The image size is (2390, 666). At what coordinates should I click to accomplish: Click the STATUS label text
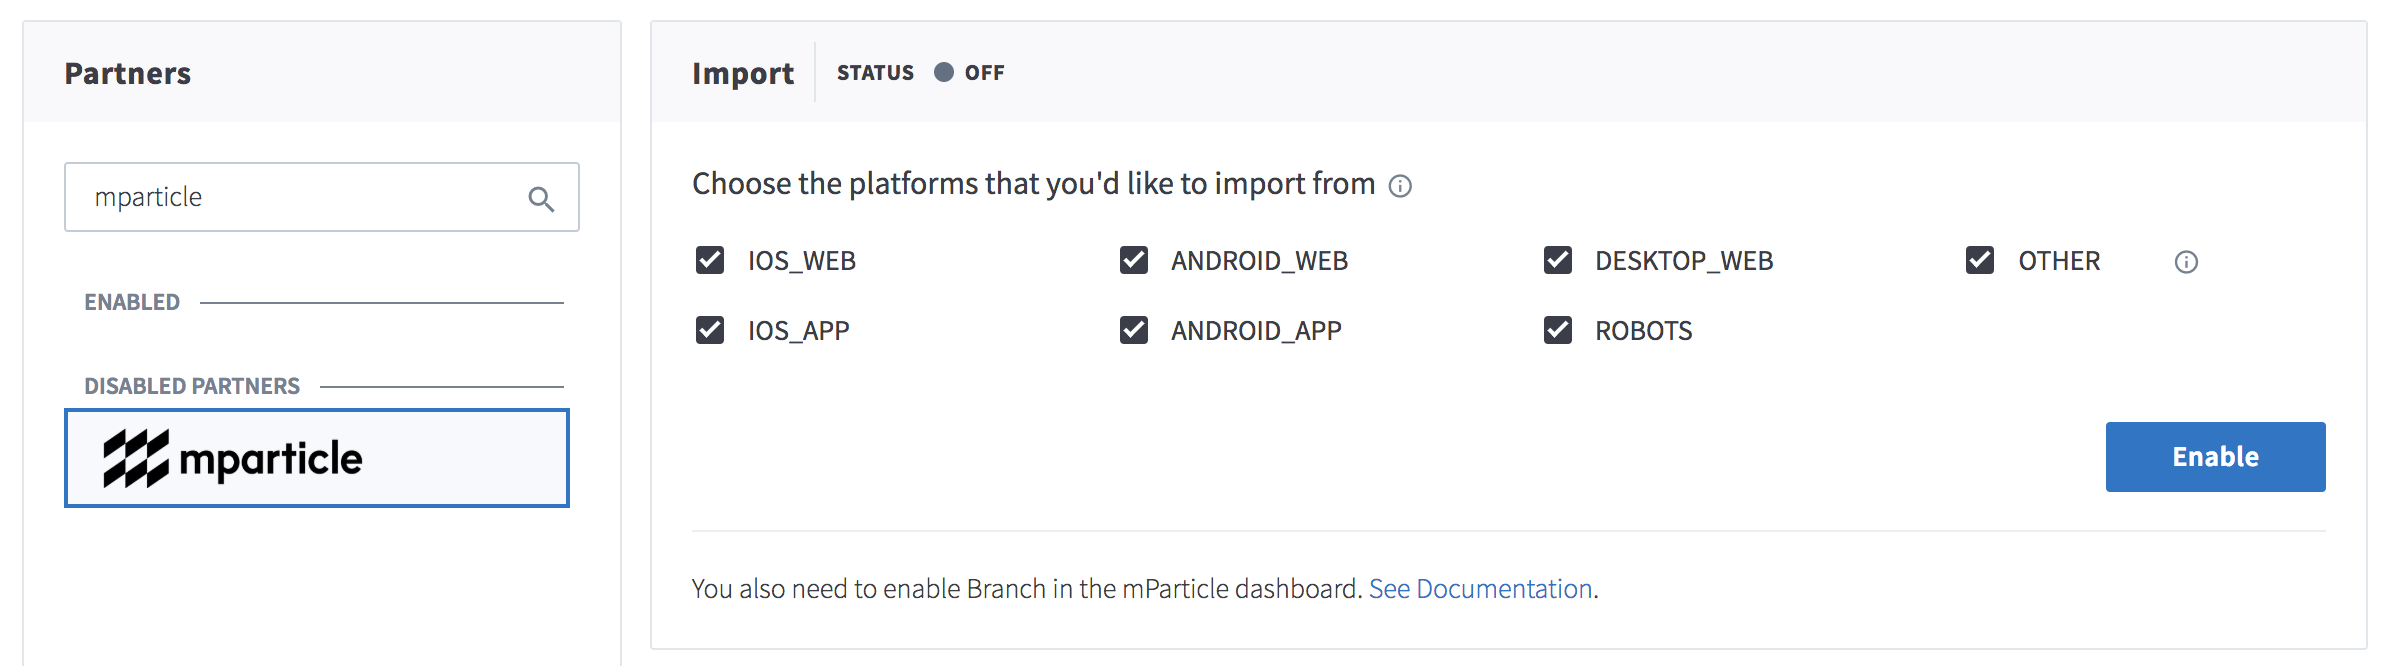tap(875, 73)
